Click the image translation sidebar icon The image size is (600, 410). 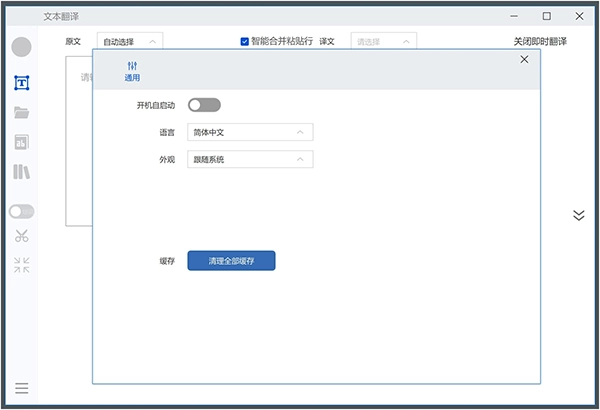tap(21, 142)
